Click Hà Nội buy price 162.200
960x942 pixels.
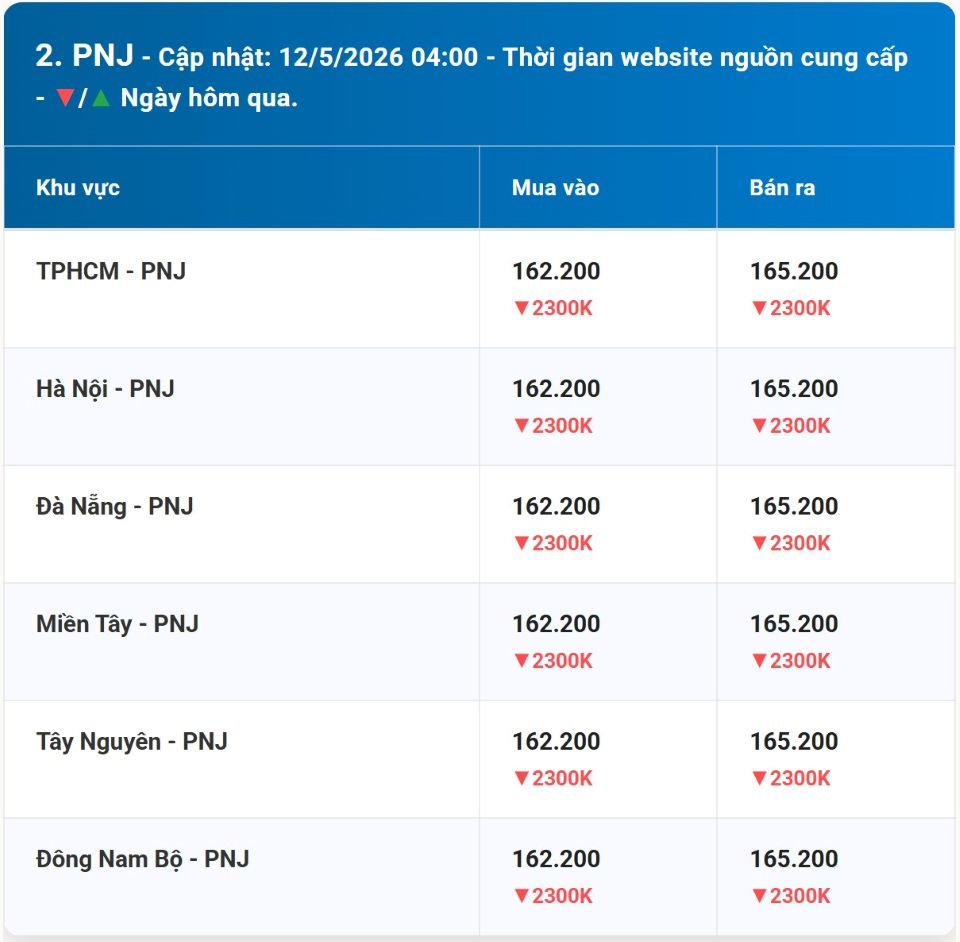coord(556,389)
